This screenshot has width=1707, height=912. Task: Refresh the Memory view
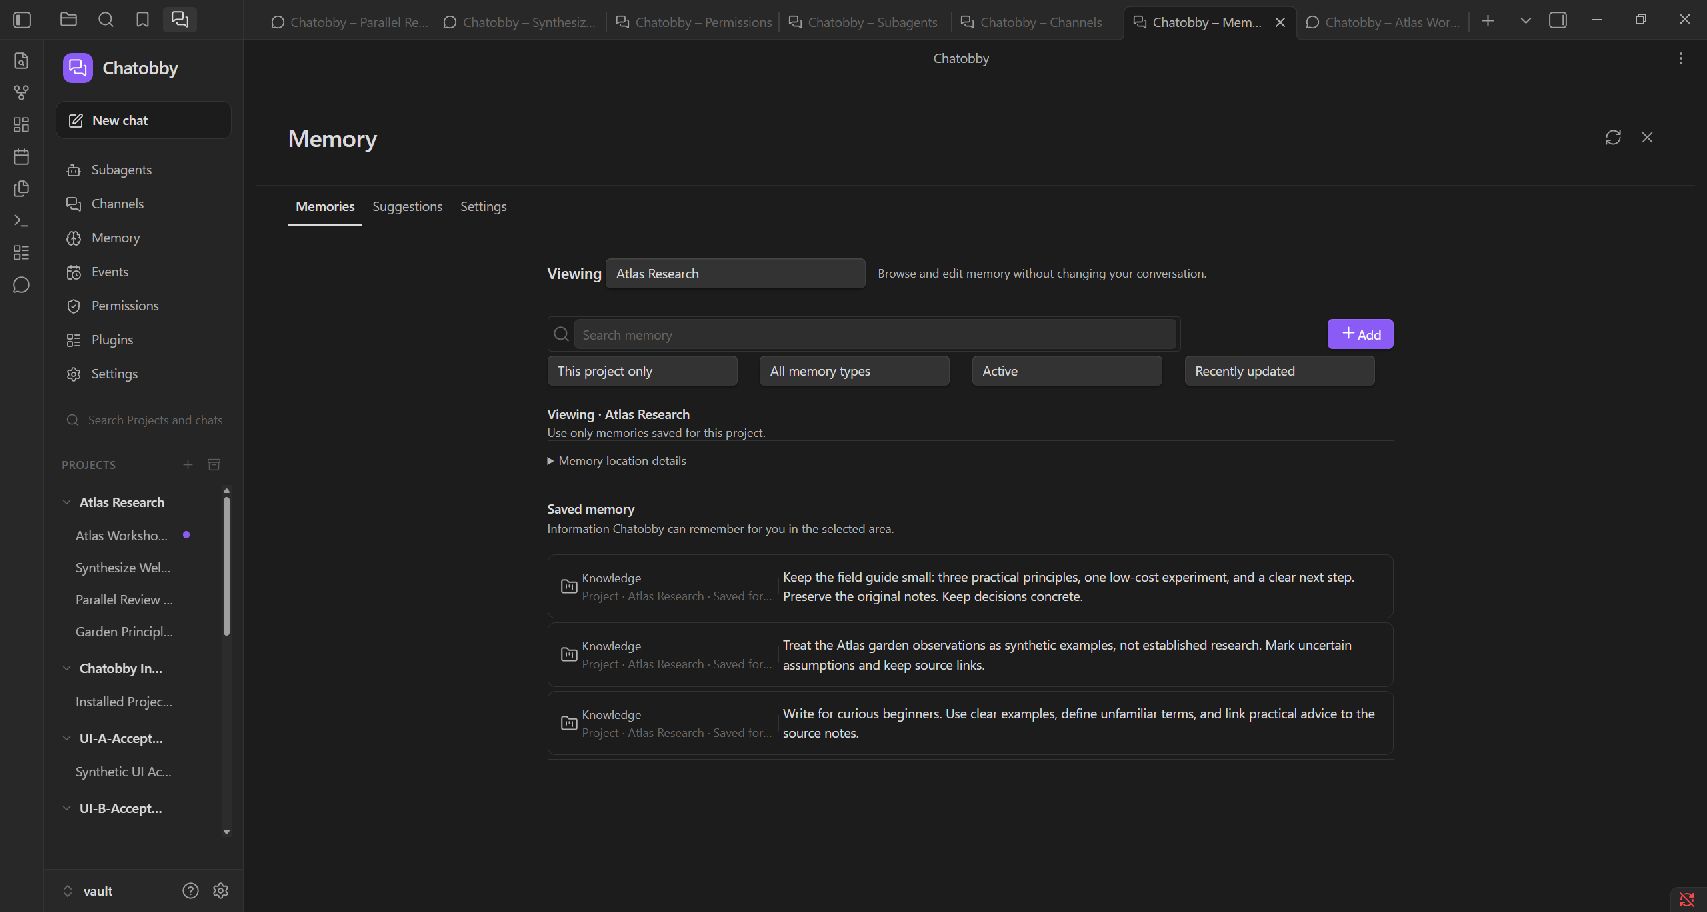point(1613,137)
